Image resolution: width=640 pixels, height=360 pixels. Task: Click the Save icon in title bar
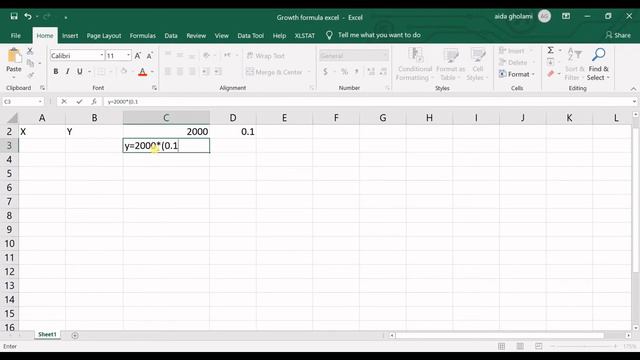coord(14,16)
